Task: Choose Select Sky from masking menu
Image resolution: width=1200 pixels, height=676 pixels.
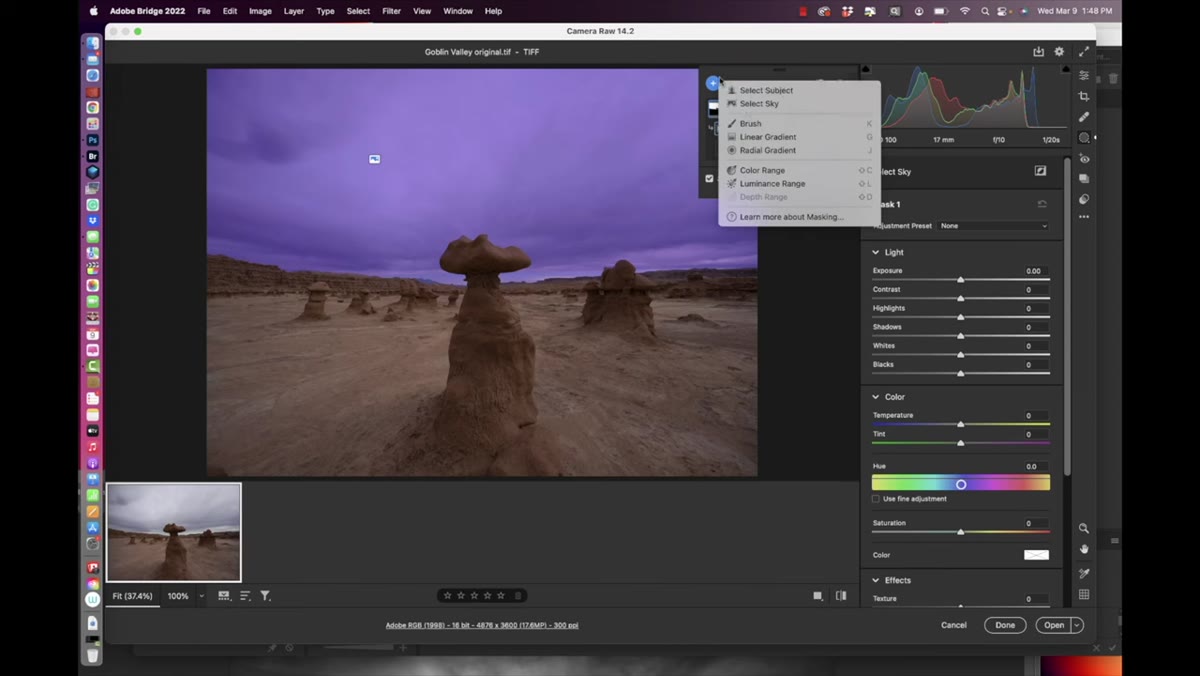Action: click(759, 103)
